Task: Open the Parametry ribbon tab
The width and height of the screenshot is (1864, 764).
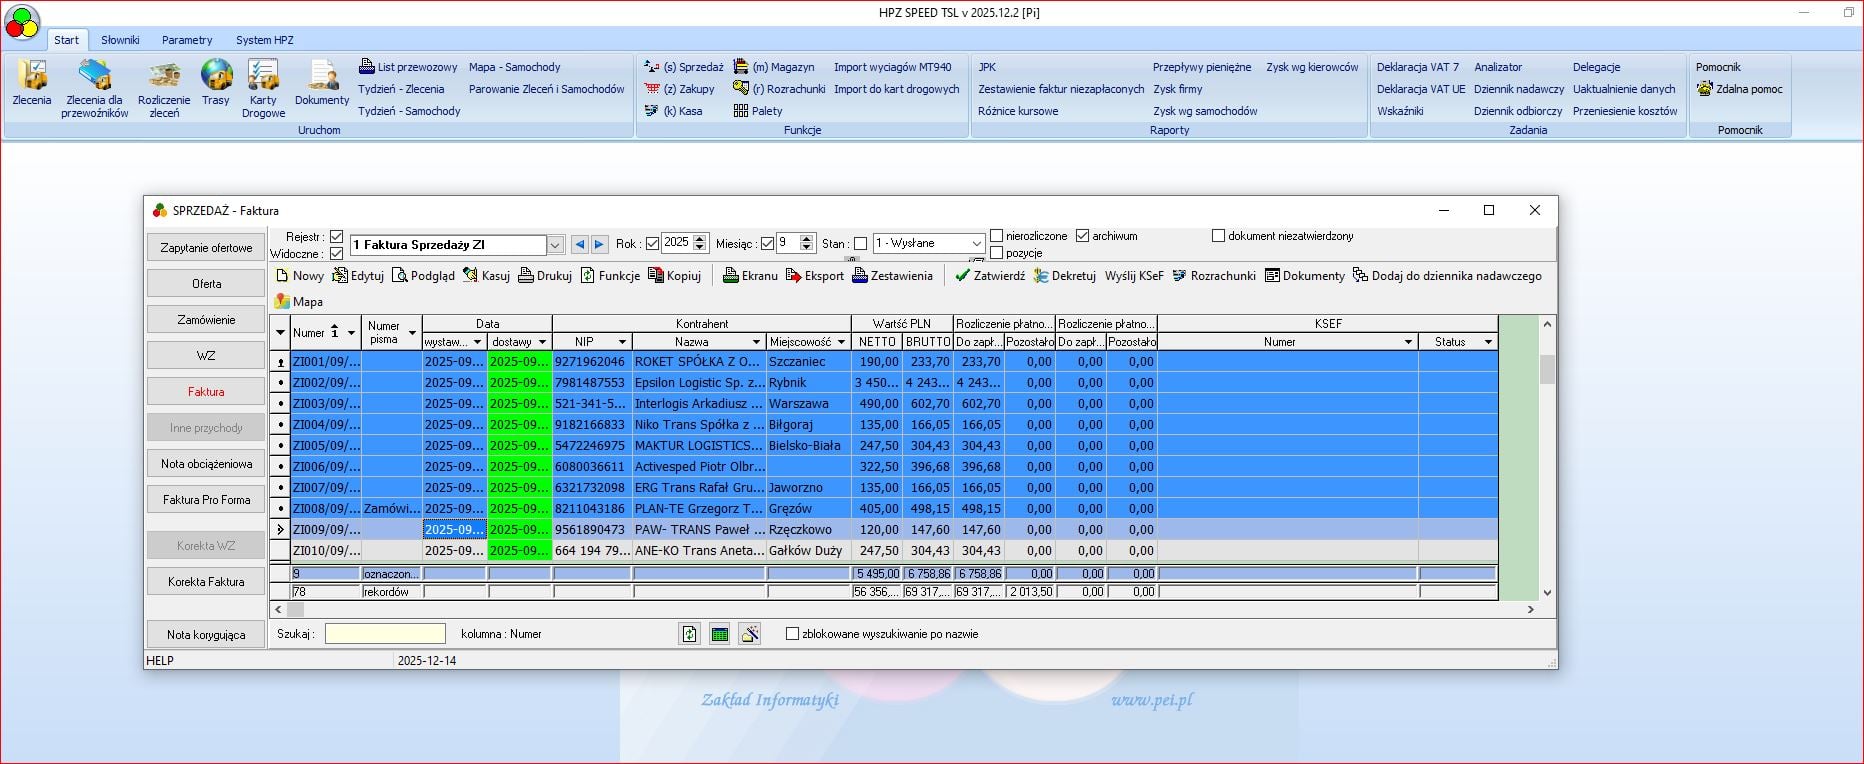Action: (x=187, y=40)
